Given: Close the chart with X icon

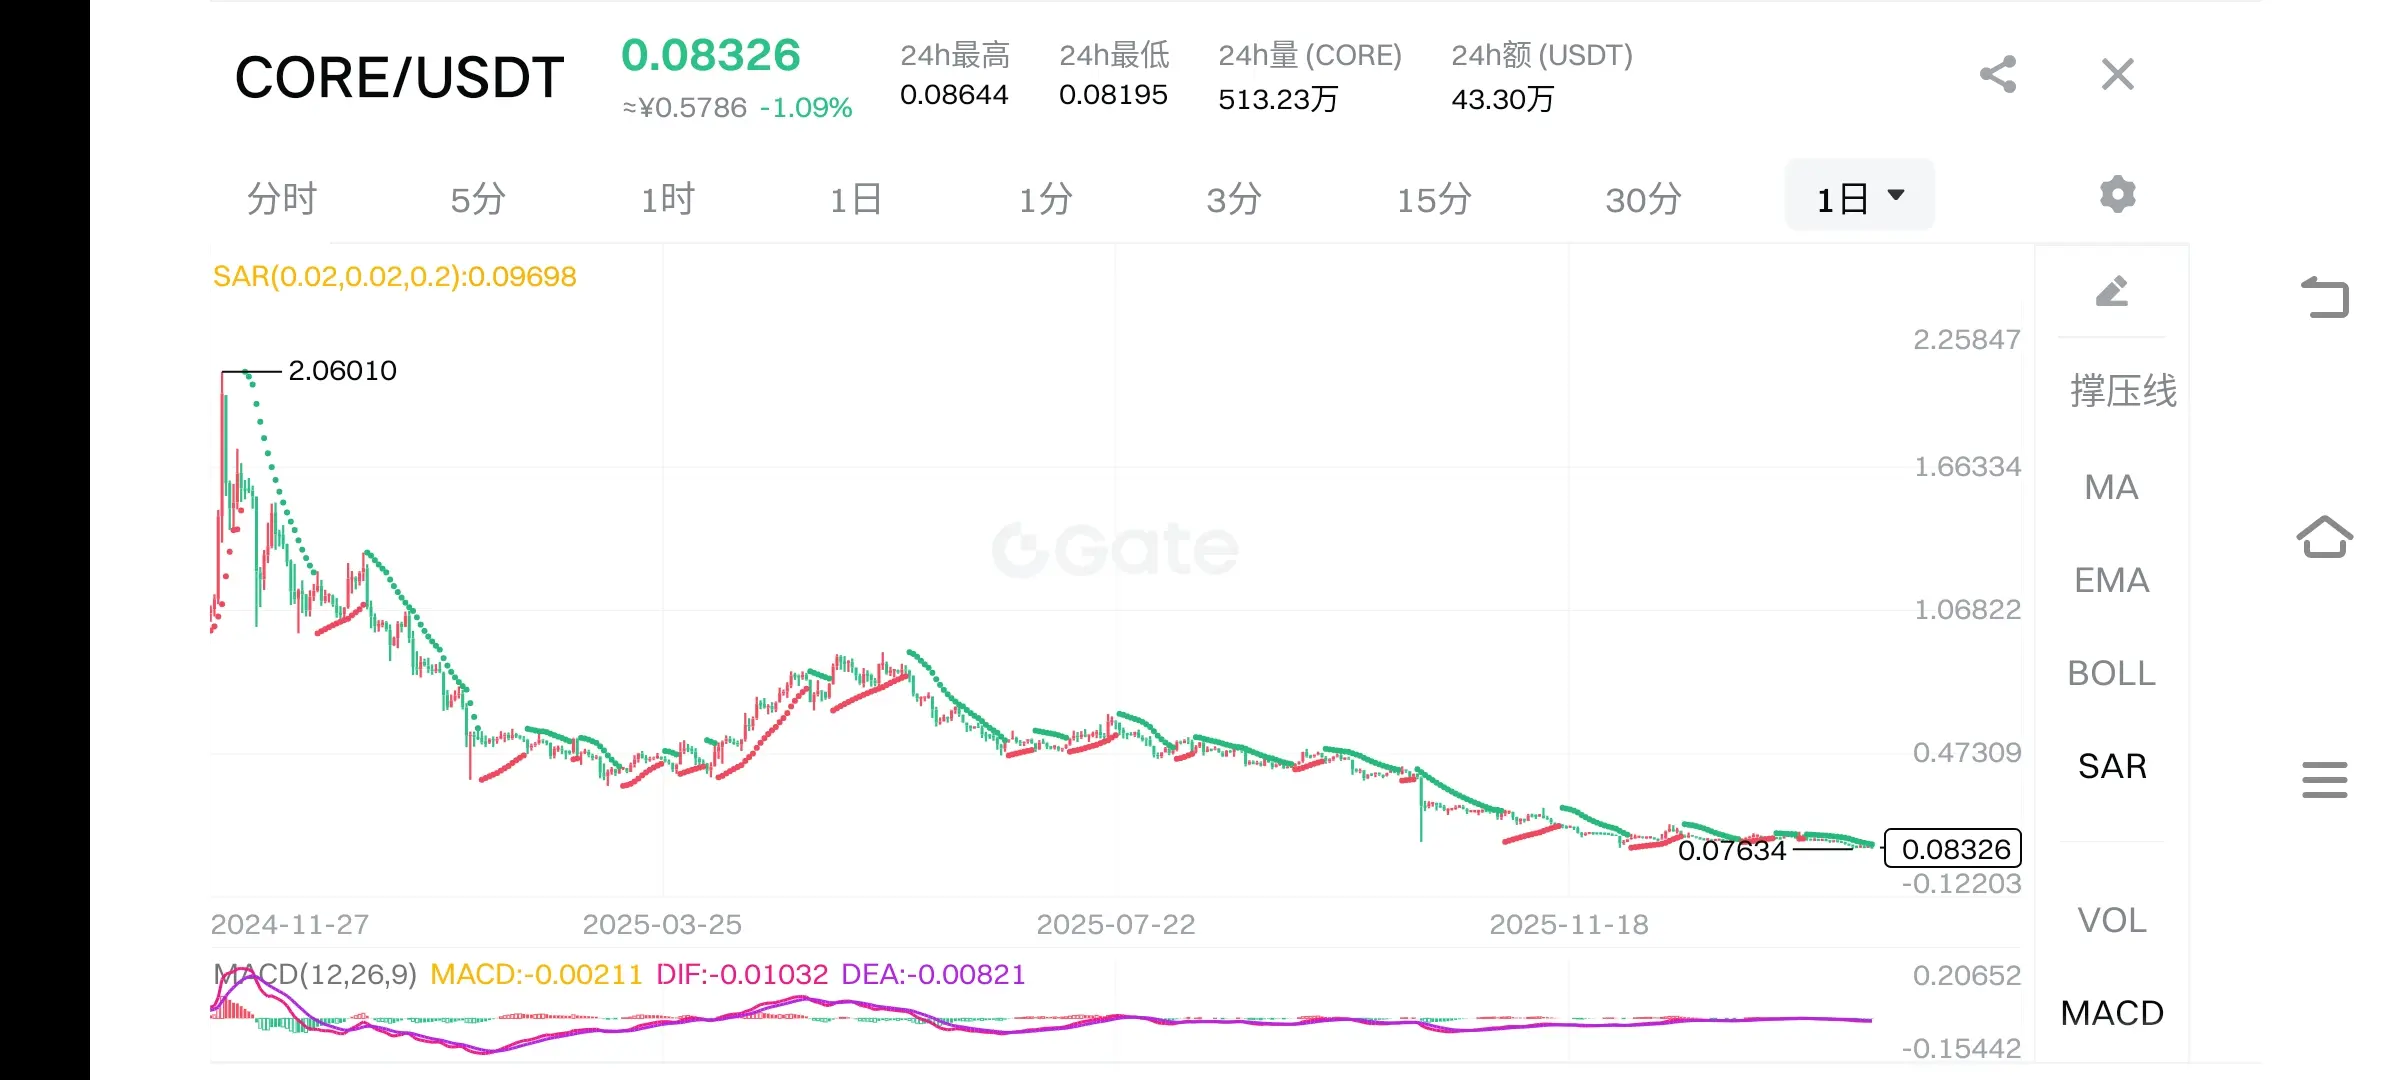Looking at the screenshot, I should 2117,74.
